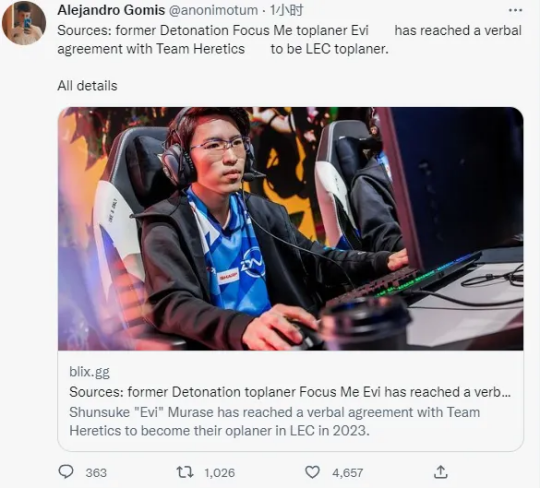Open Alejandro Gomis profile avatar
Screen dimensions: 540x488
click(24, 23)
